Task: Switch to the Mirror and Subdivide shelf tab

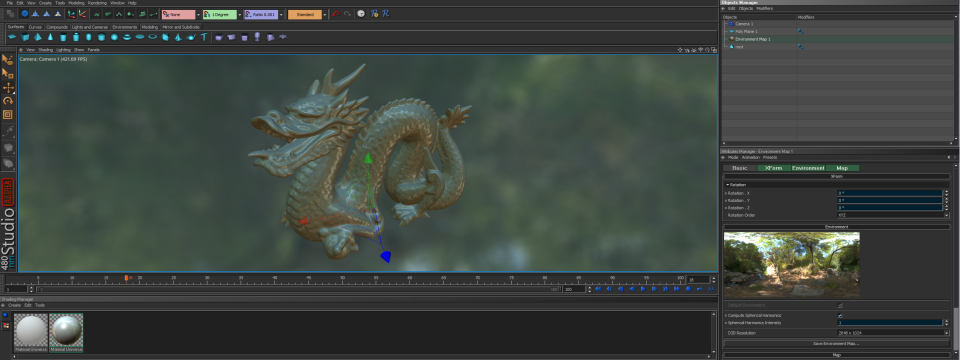Action: pos(181,27)
